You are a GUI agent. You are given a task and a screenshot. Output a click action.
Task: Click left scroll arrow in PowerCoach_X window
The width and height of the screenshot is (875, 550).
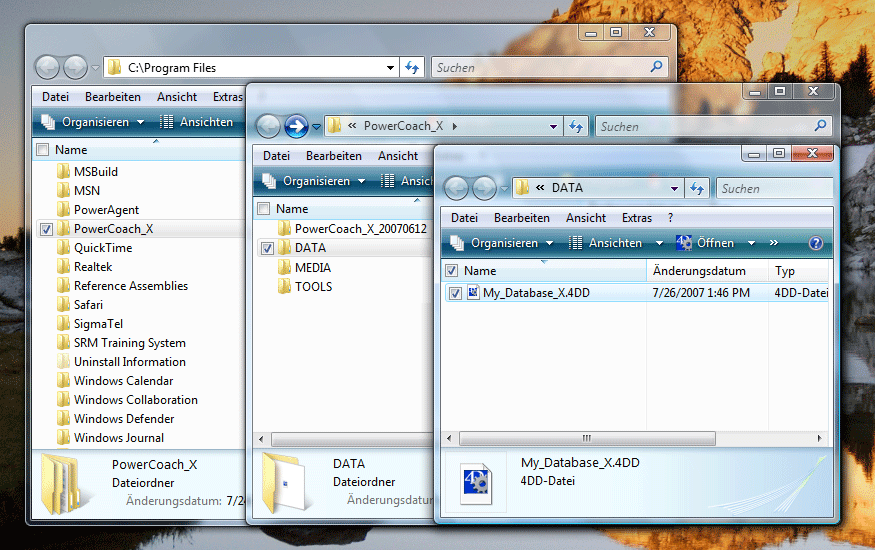[261, 440]
